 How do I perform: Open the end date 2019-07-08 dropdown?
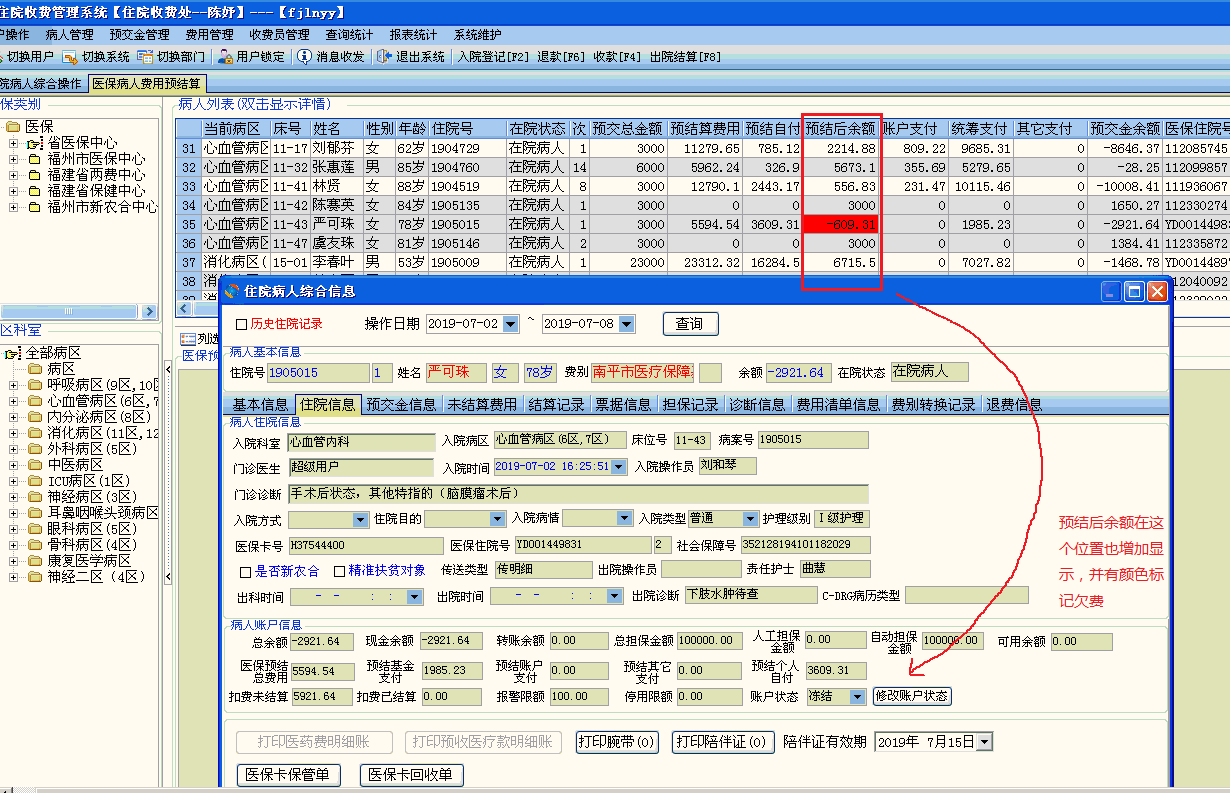[x=626, y=324]
